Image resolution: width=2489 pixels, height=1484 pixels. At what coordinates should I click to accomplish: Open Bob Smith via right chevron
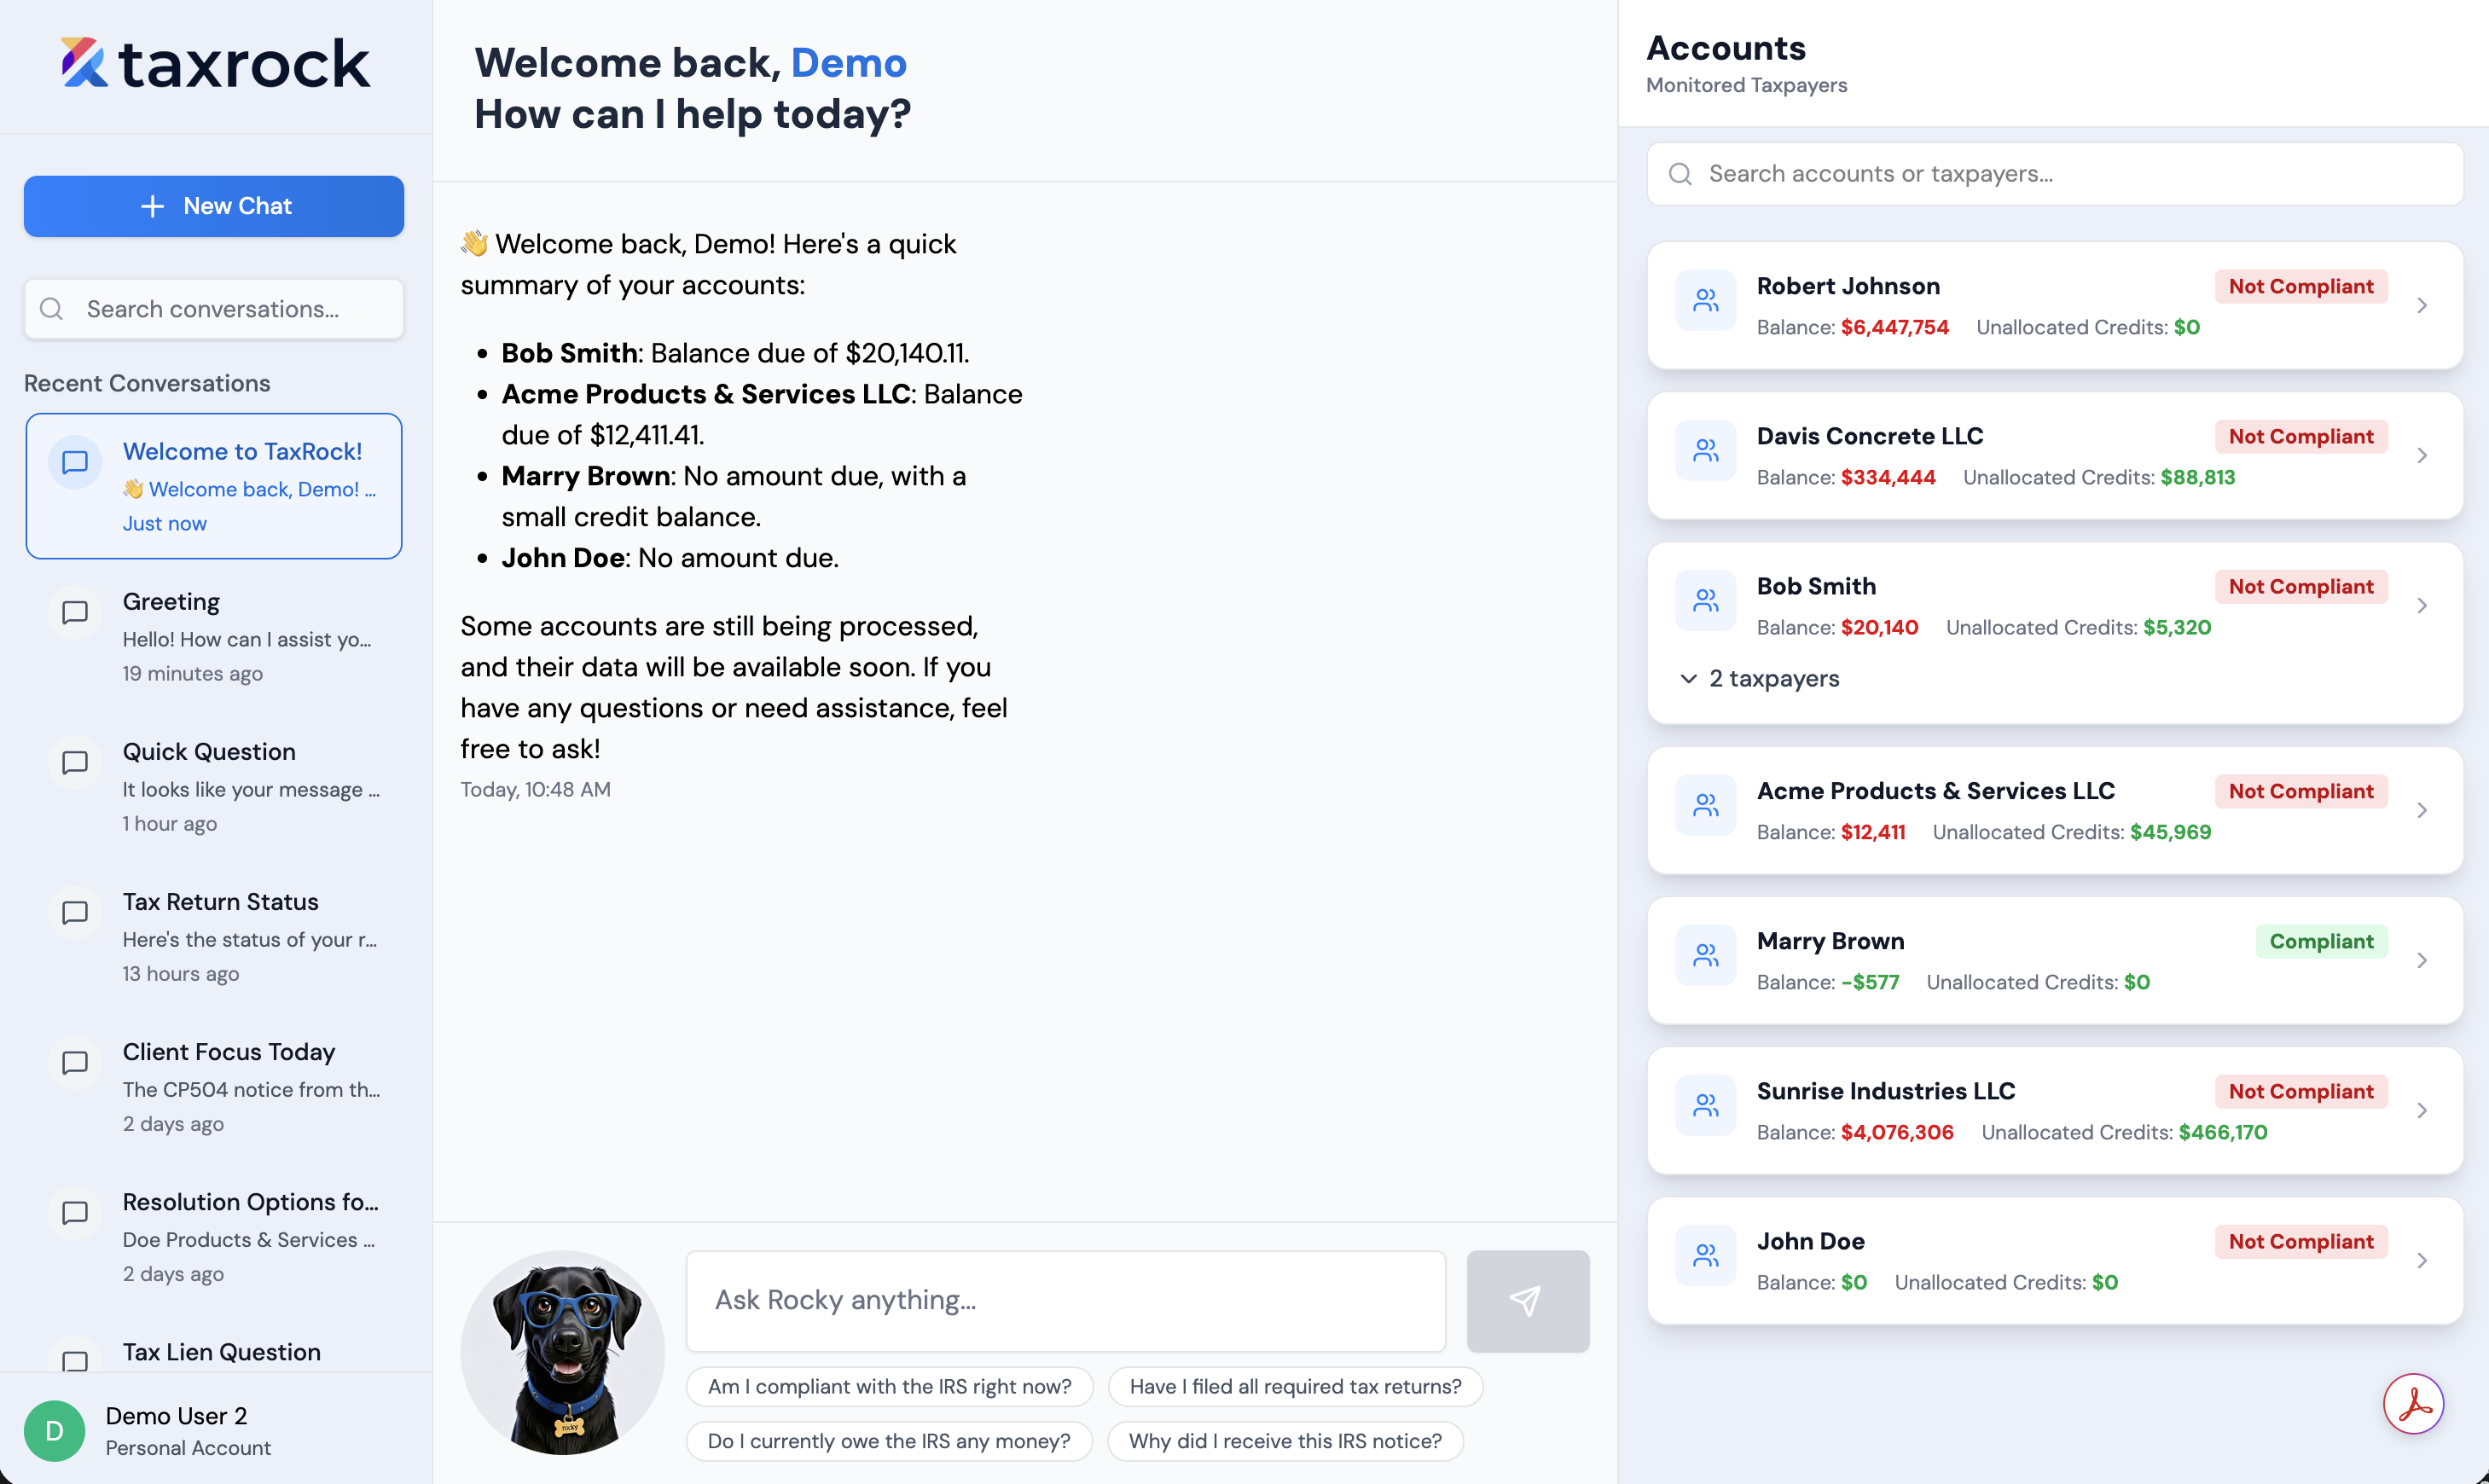pos(2422,606)
